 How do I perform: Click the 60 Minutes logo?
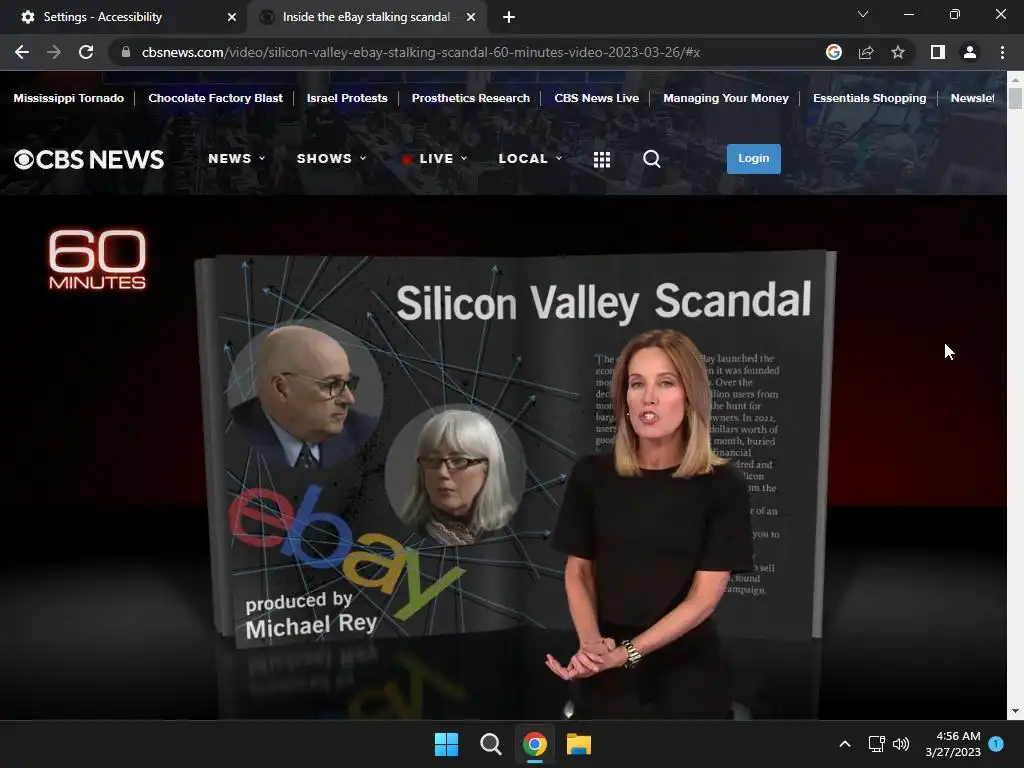[97, 259]
